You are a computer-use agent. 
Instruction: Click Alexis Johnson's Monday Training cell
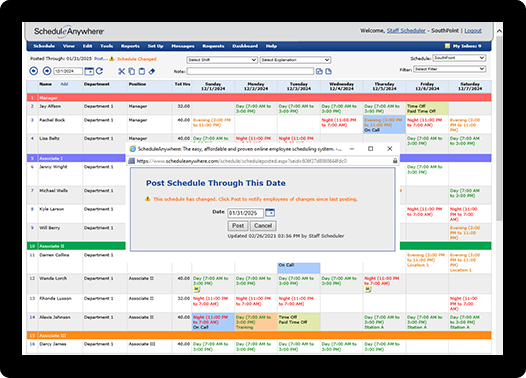click(256, 322)
